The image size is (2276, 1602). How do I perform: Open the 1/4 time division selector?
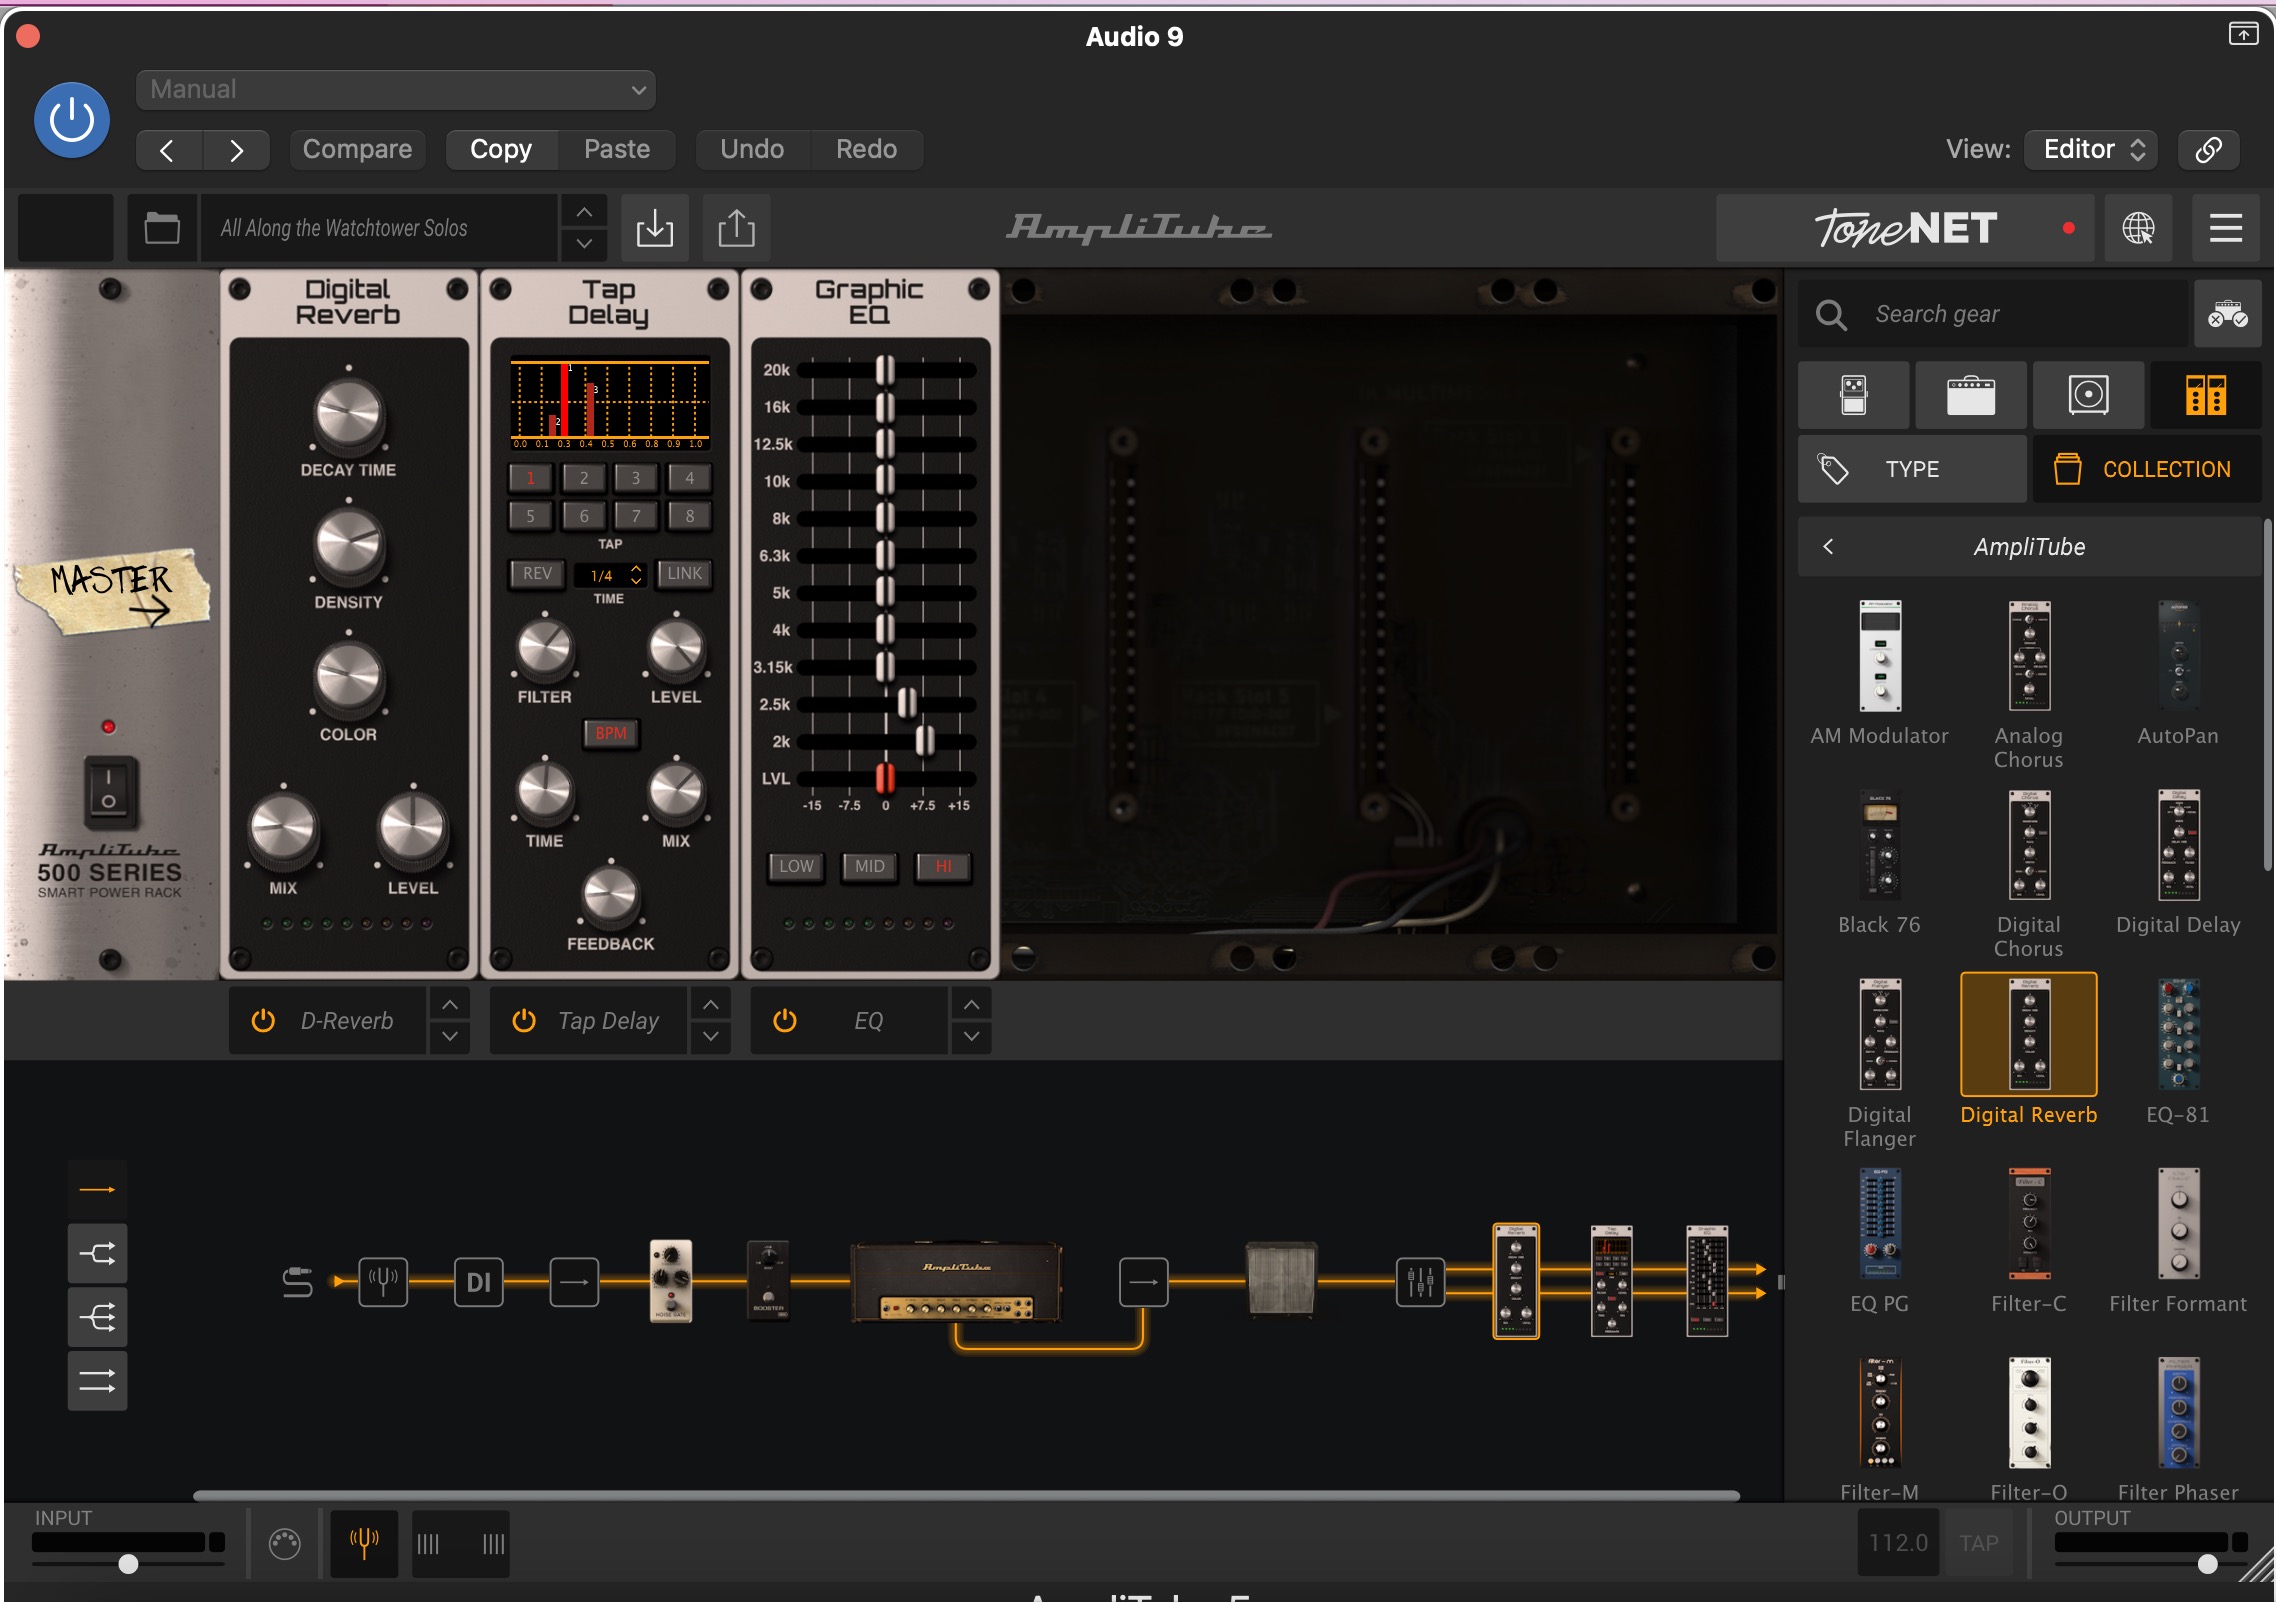point(609,575)
